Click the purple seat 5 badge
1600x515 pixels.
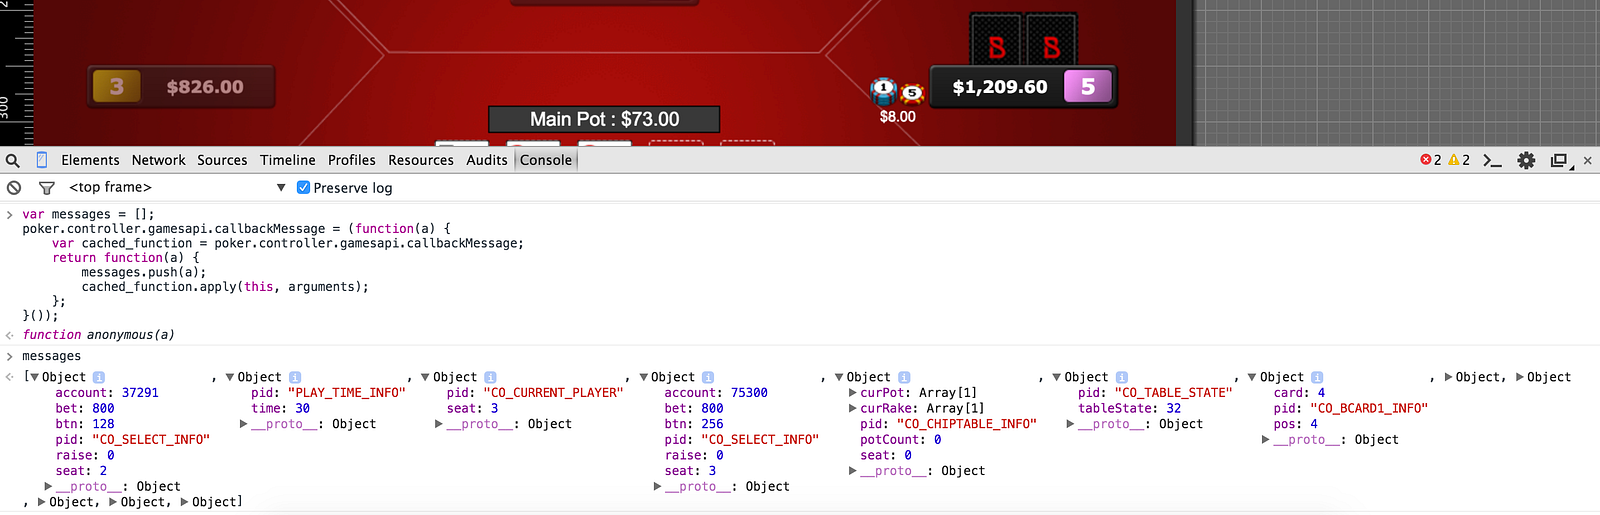pos(1087,87)
